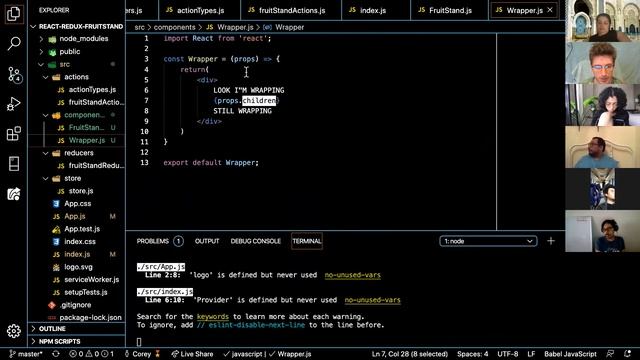Close the Wrapper.js editor tab

pyautogui.click(x=550, y=10)
